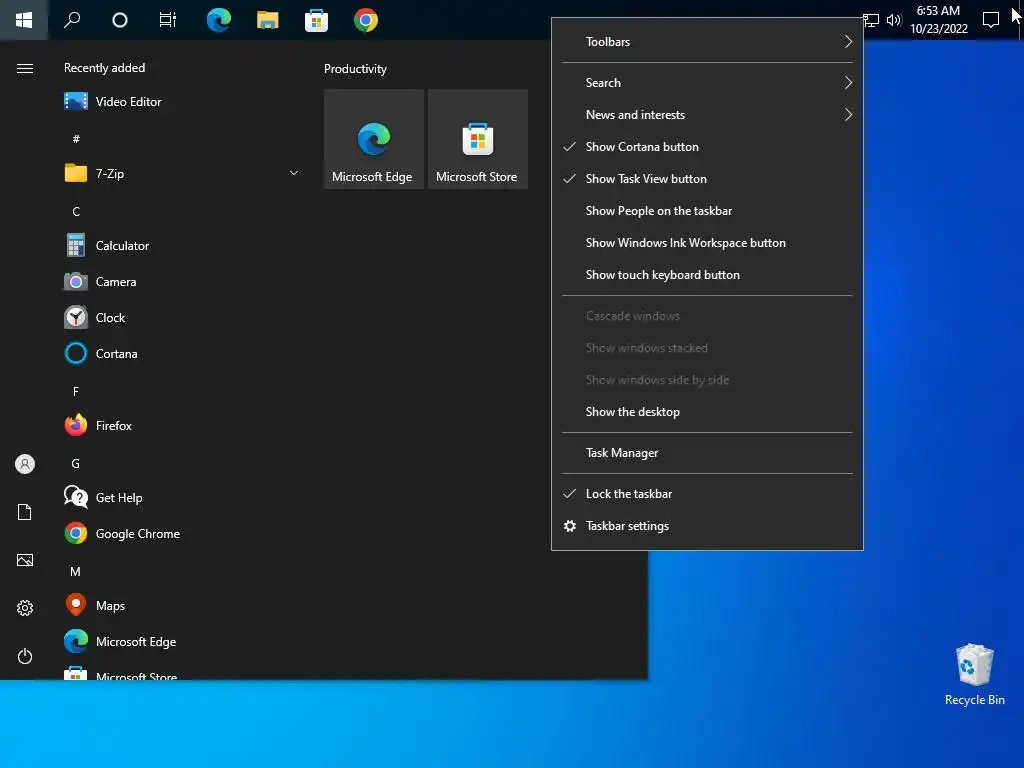Click the # index header

click(76, 139)
